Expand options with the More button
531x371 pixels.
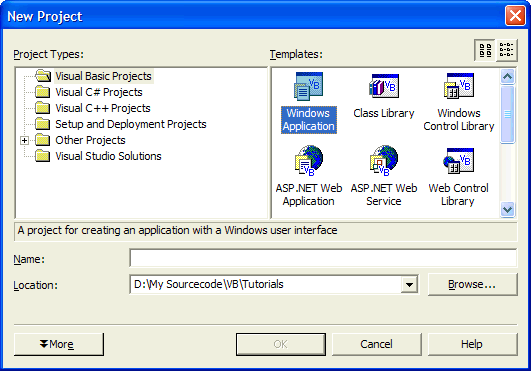click(59, 344)
